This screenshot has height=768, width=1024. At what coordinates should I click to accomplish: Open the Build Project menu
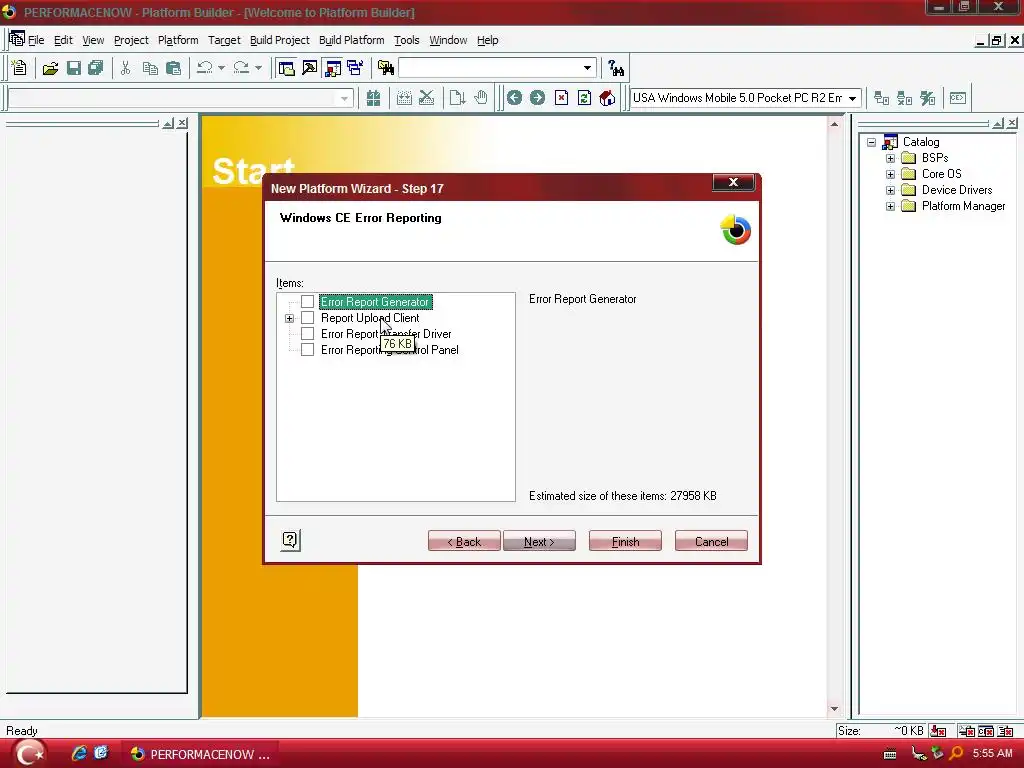coord(280,40)
